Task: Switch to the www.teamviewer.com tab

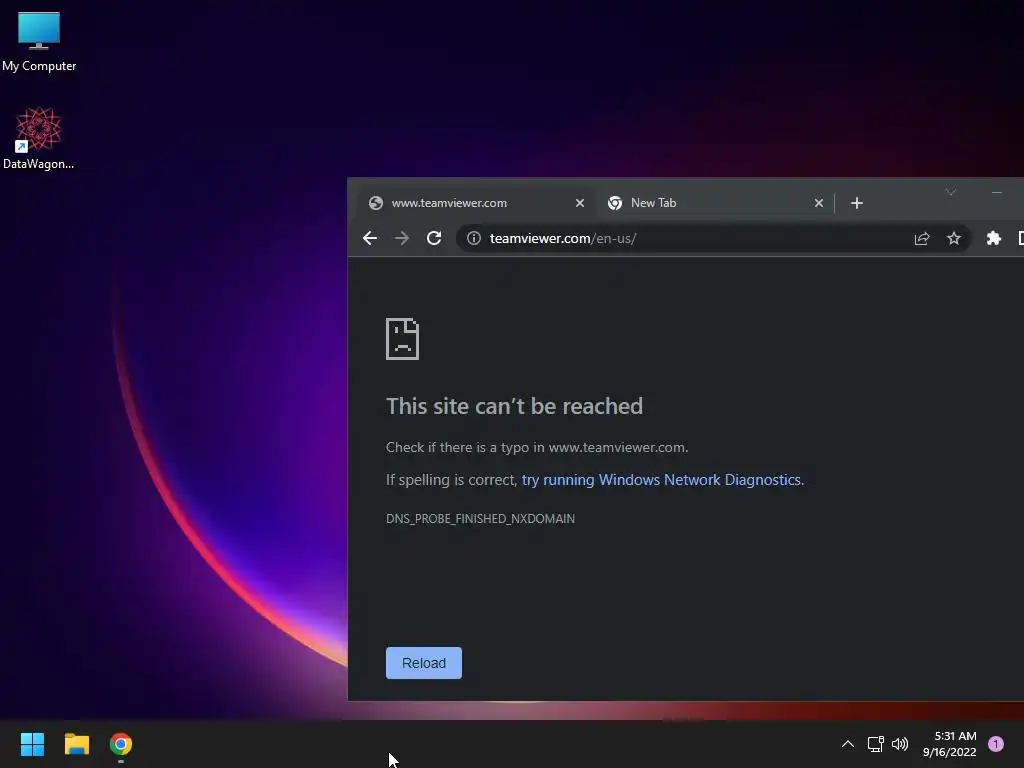Action: click(x=475, y=203)
